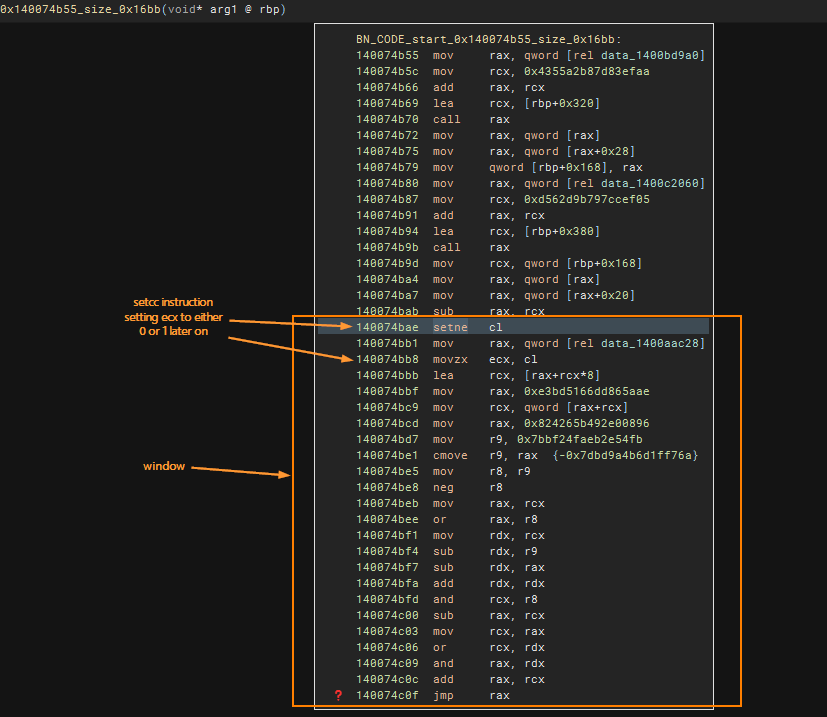
Task: Click the neg instruction at 140074be8
Action: 443,487
